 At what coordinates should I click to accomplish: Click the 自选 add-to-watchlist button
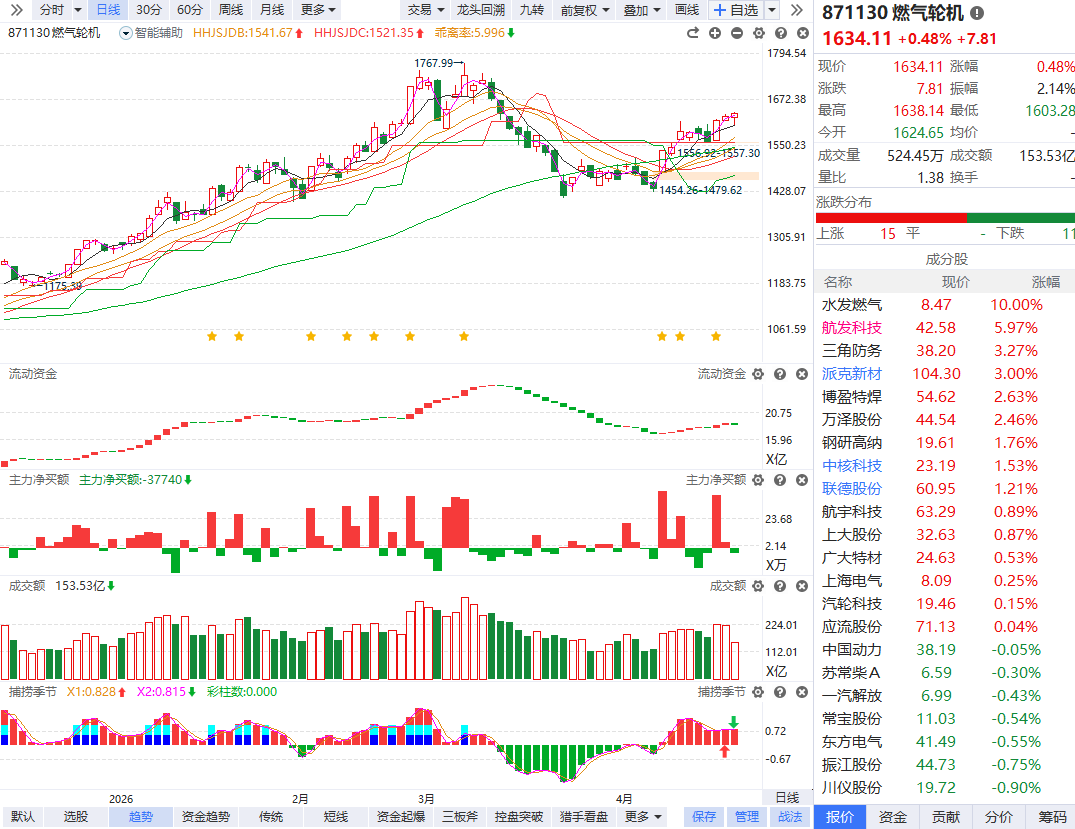tap(735, 10)
